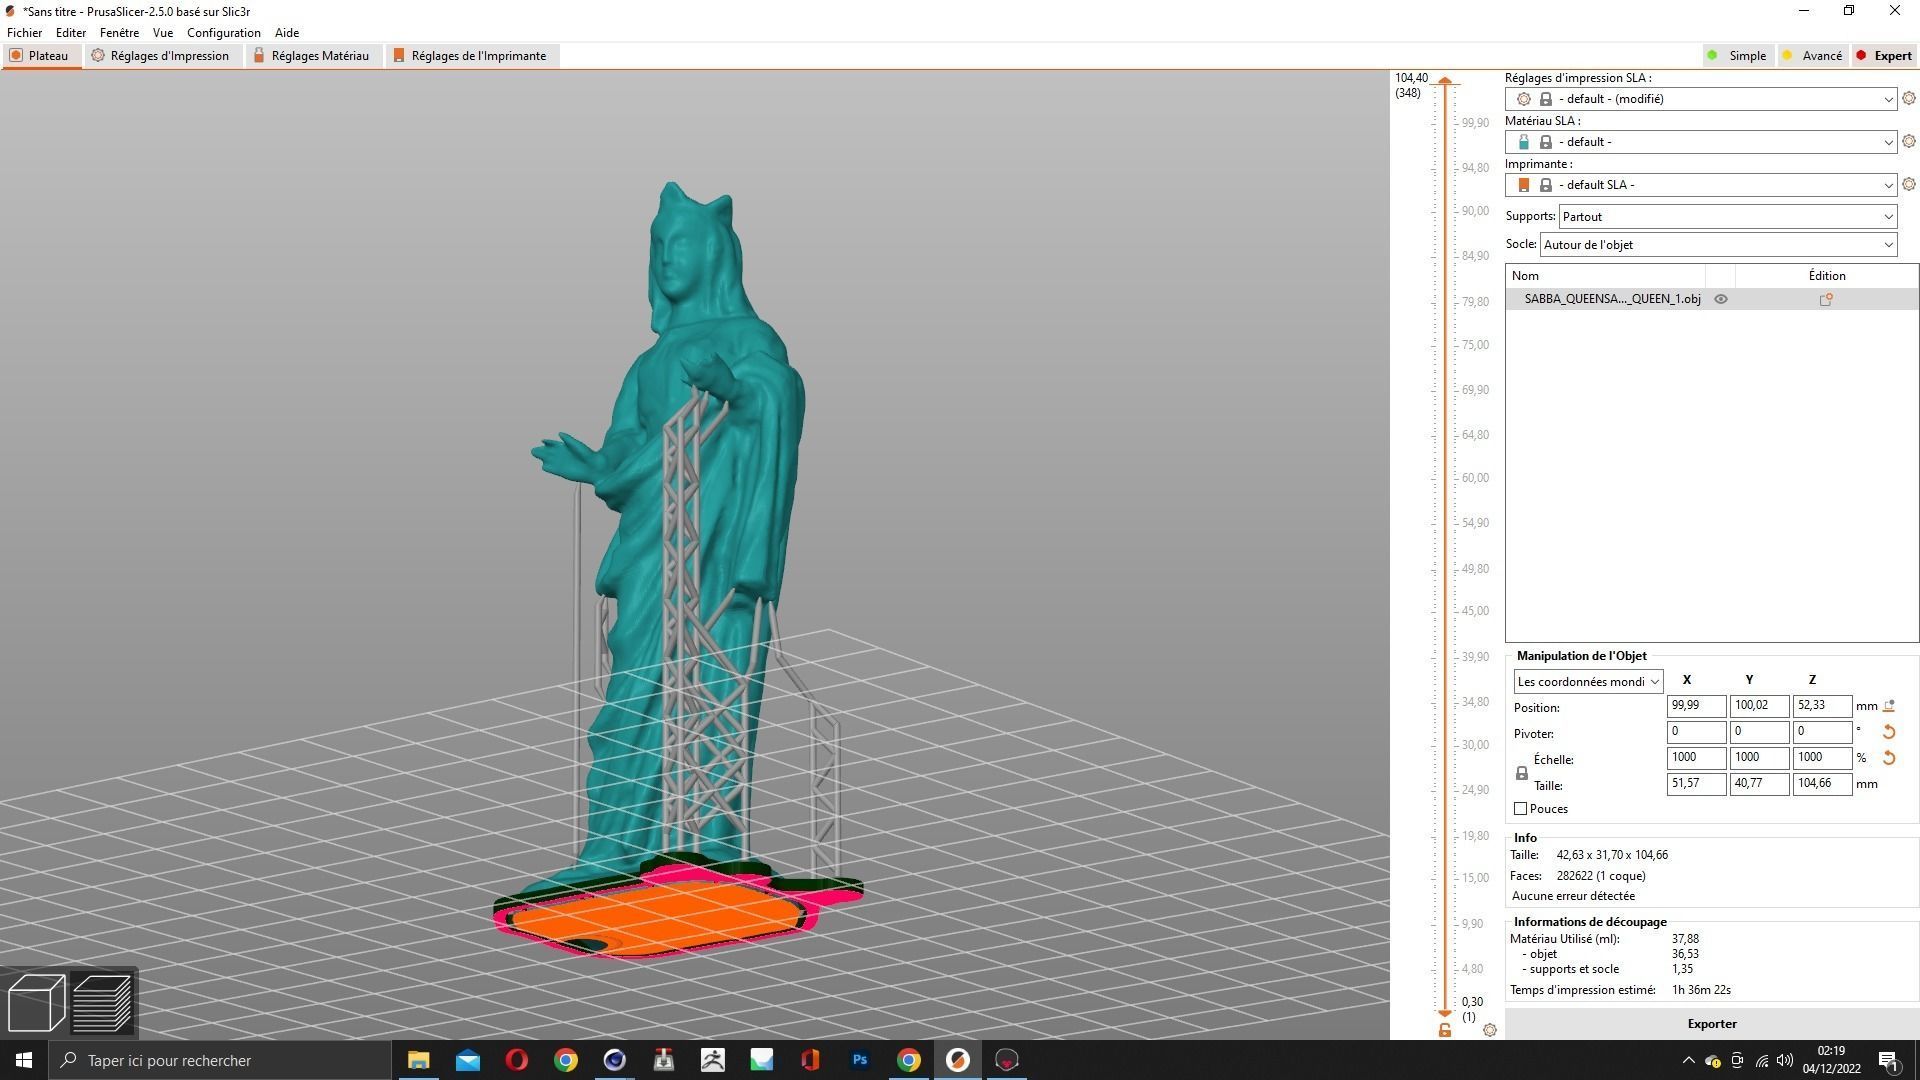Open Windows Start menu

[x=24, y=1060]
